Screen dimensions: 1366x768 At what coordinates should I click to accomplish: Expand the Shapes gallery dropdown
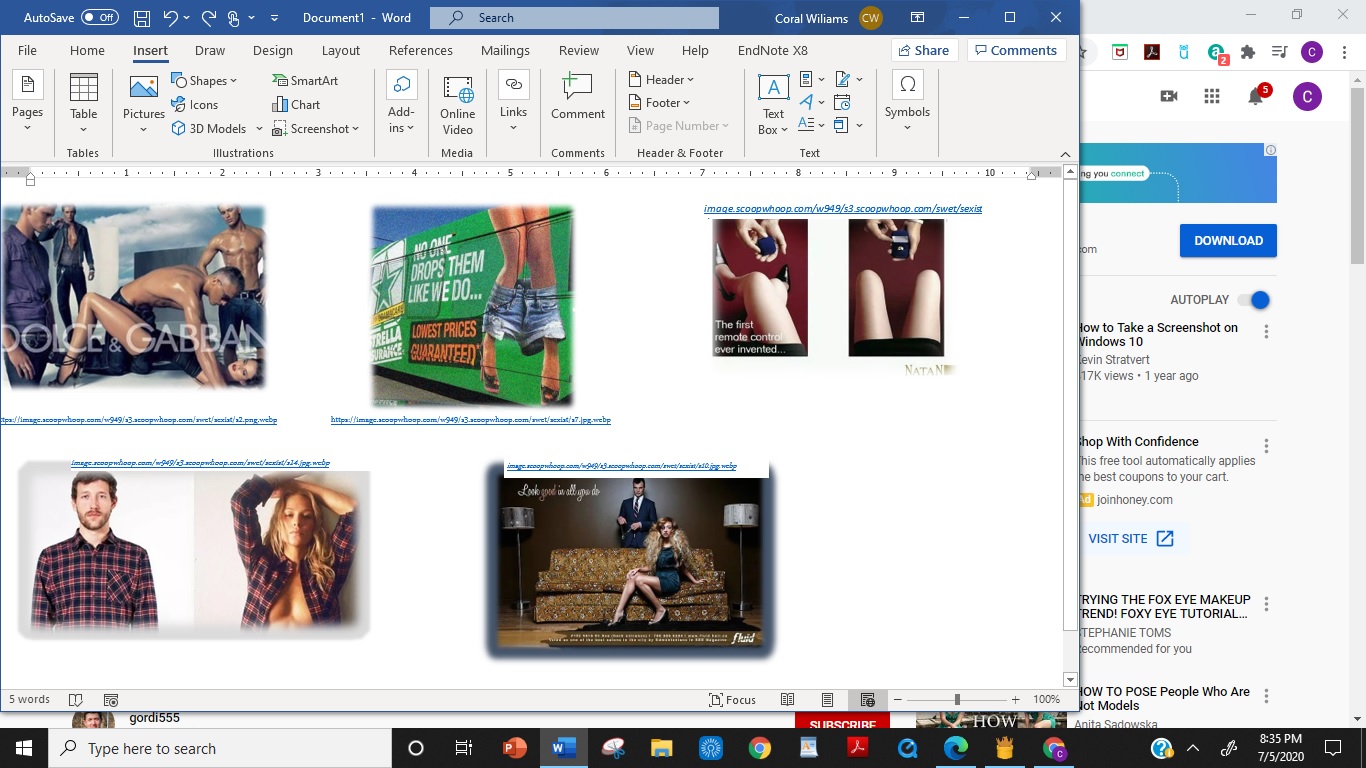tap(233, 81)
